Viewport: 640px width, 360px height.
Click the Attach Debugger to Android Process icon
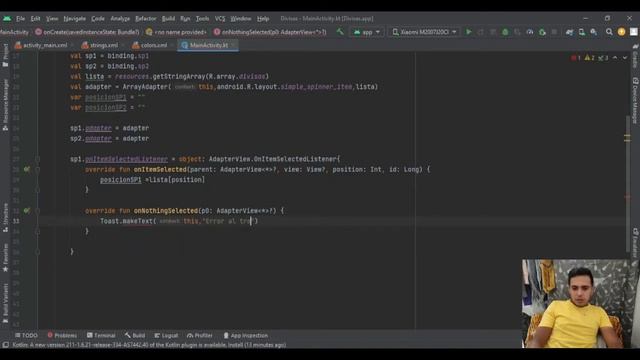coord(542,32)
